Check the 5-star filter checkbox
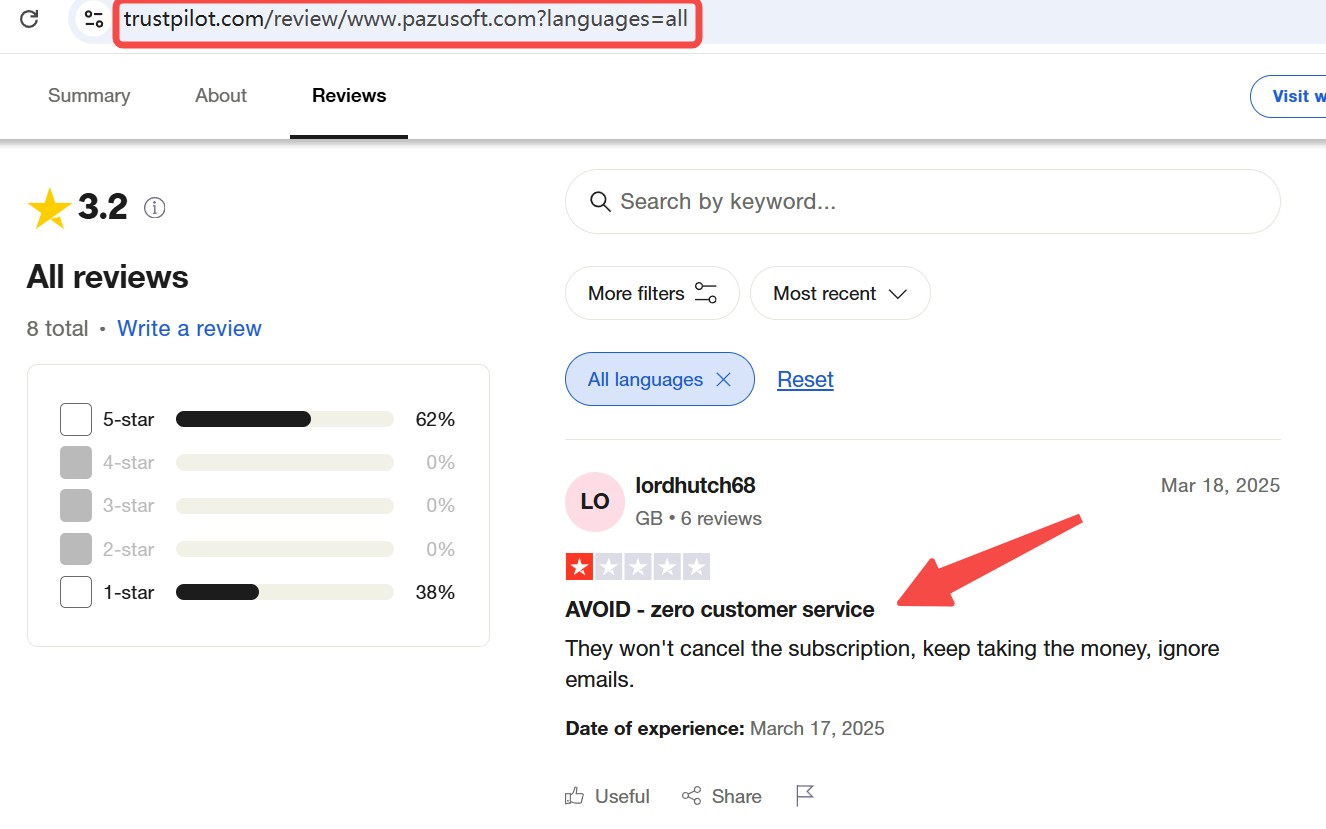This screenshot has height=829, width=1326. pyautogui.click(x=76, y=420)
